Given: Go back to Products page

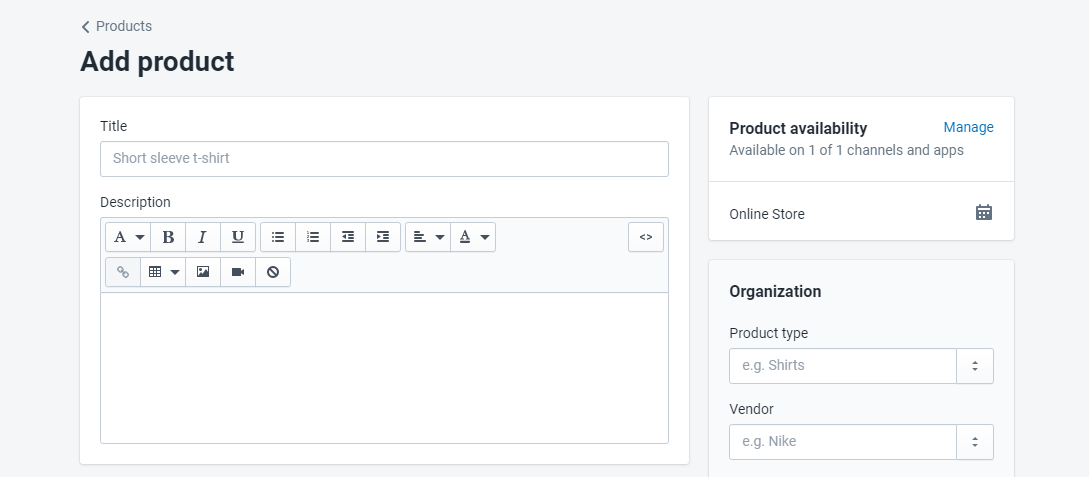Looking at the screenshot, I should click(x=117, y=26).
